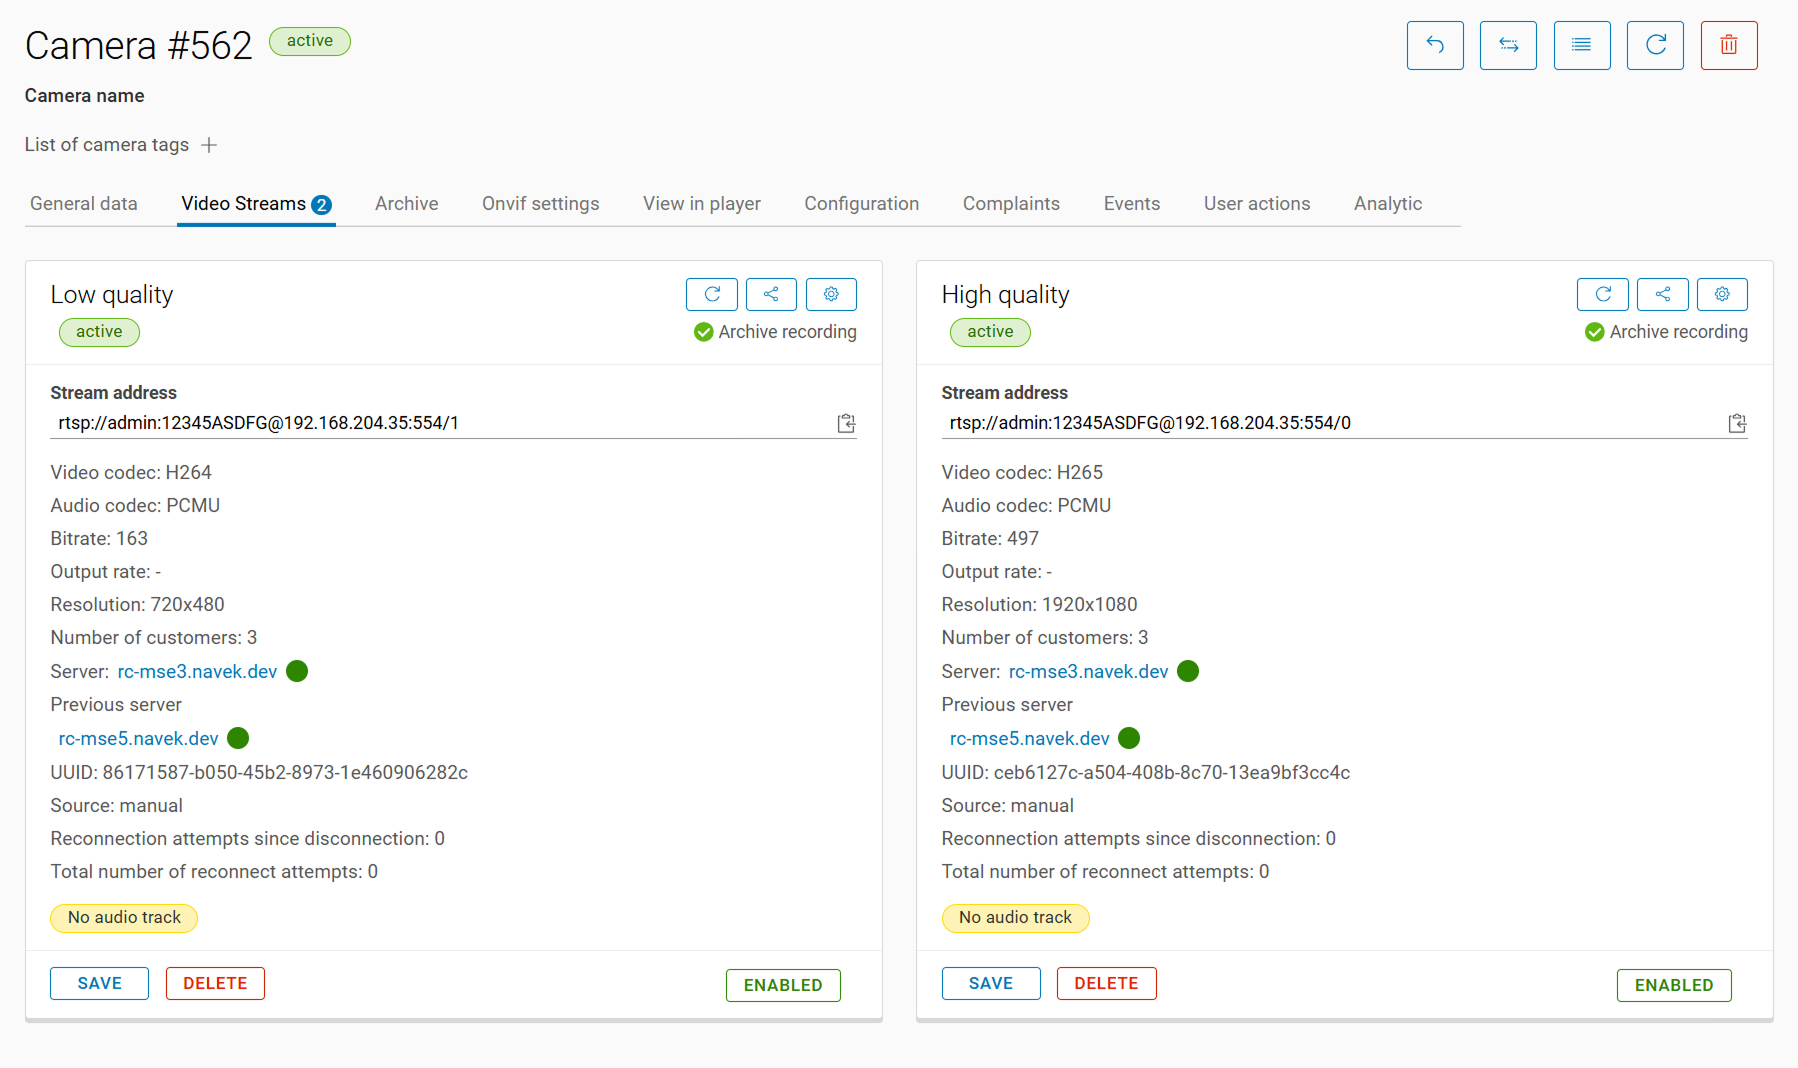Click the swap arrows icon in header
Viewport: 1798px width, 1068px height.
[1507, 45]
